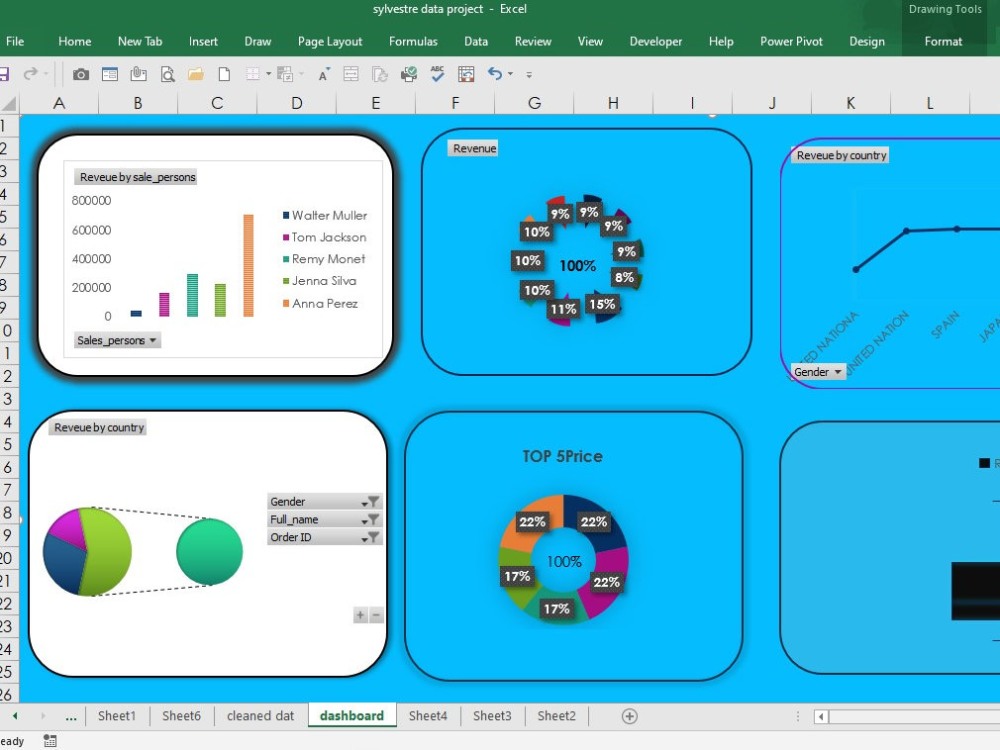Click the Select All corner triangle
Screen dimensions: 1000x750
tap(9, 104)
